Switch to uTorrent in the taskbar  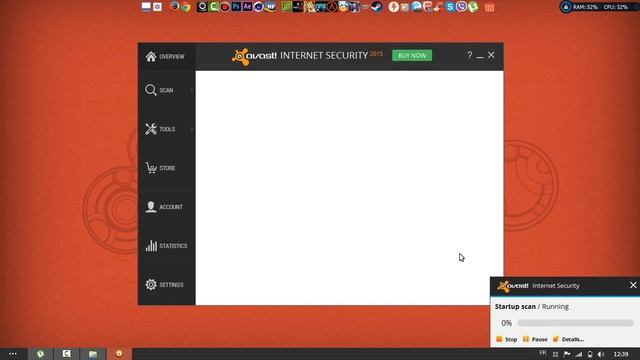pyautogui.click(x=40, y=354)
